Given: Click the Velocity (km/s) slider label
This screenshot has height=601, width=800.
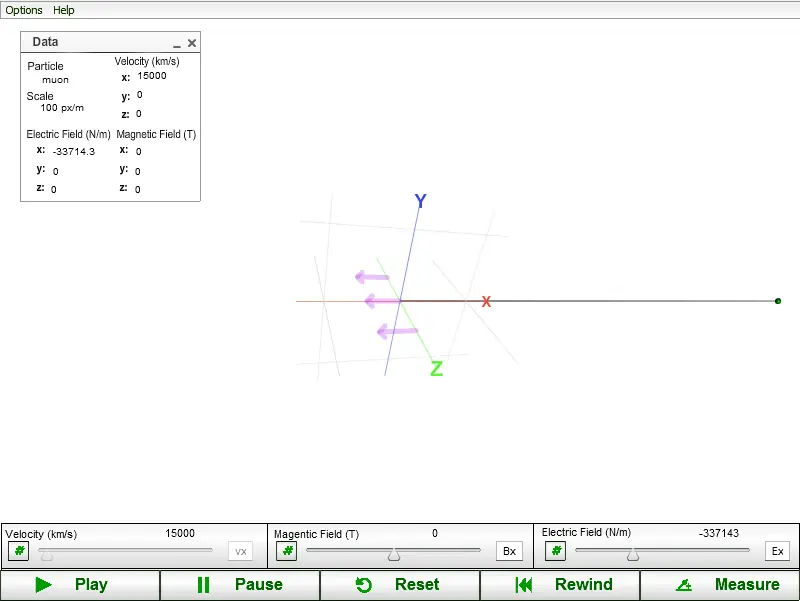Looking at the screenshot, I should [x=41, y=534].
